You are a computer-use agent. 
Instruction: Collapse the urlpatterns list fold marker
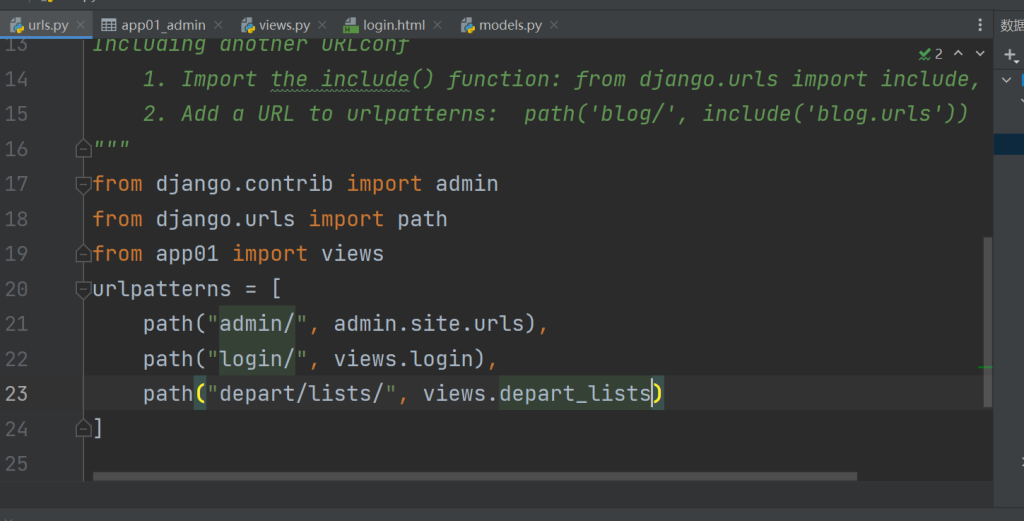click(x=84, y=290)
